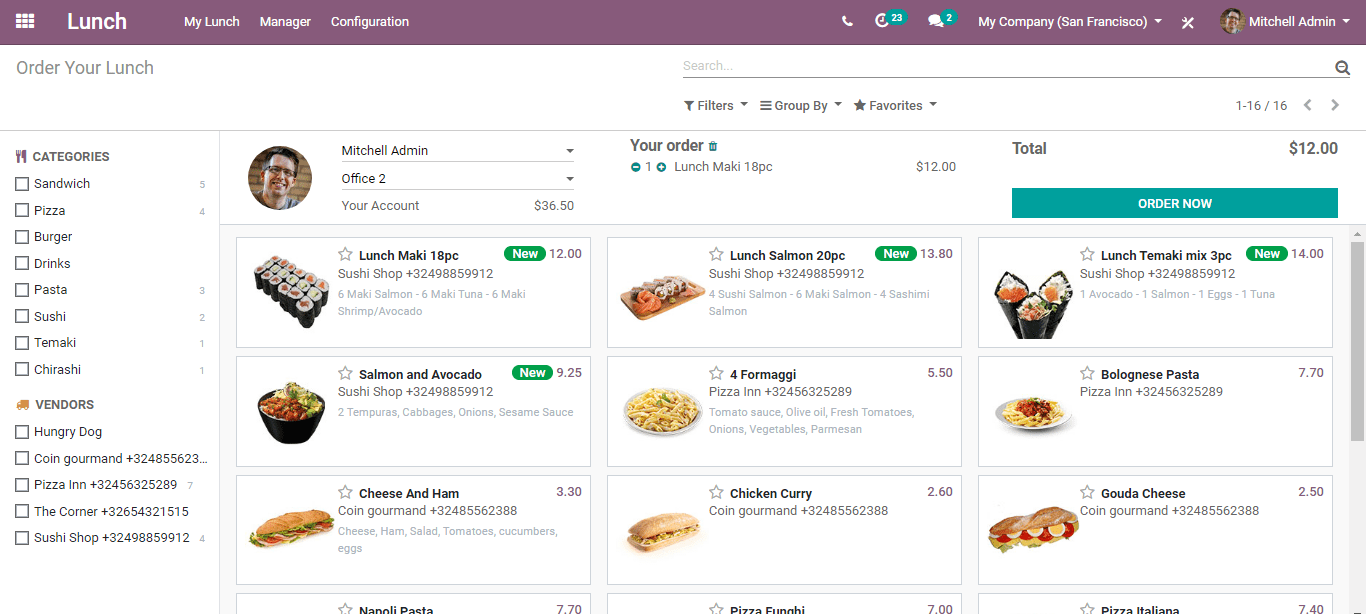Click Mitchell Admin profile photo in order panel
The width and height of the screenshot is (1366, 614).
point(280,178)
